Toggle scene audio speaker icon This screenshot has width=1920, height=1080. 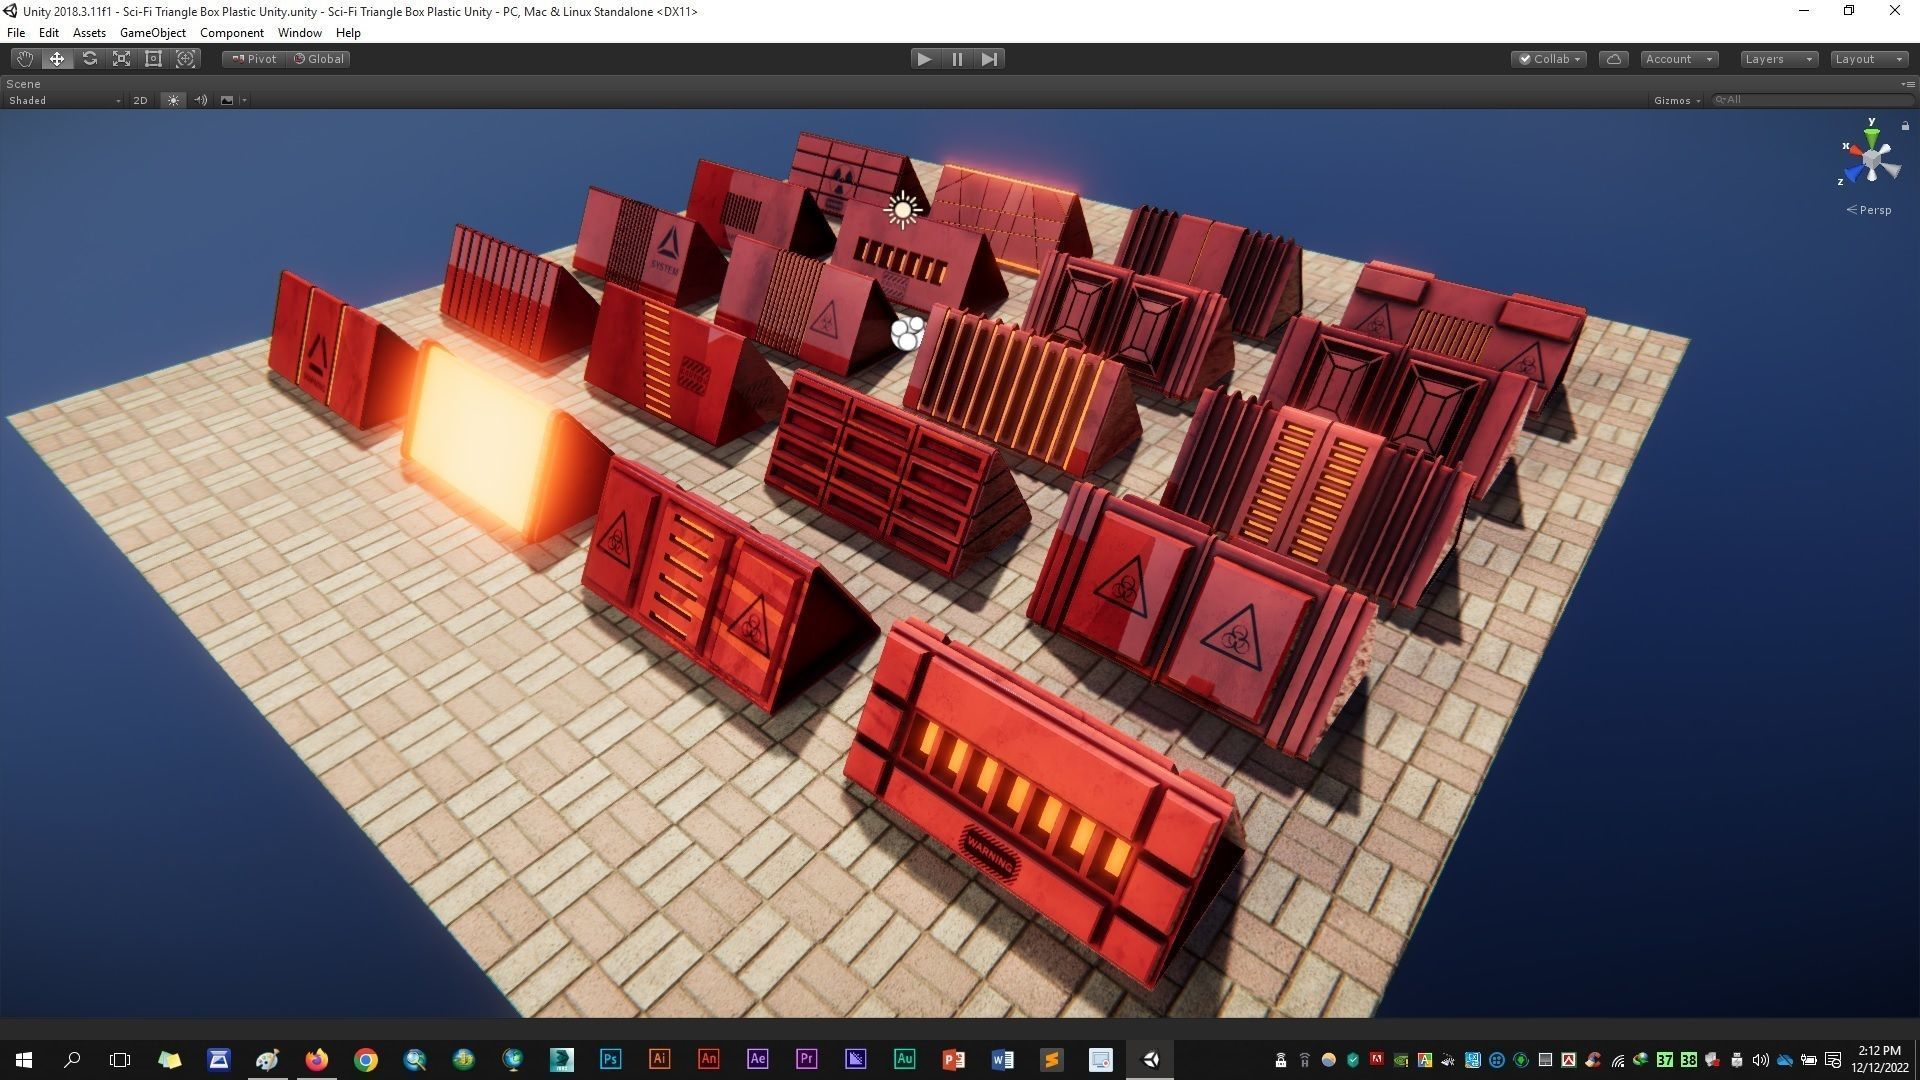pos(200,100)
